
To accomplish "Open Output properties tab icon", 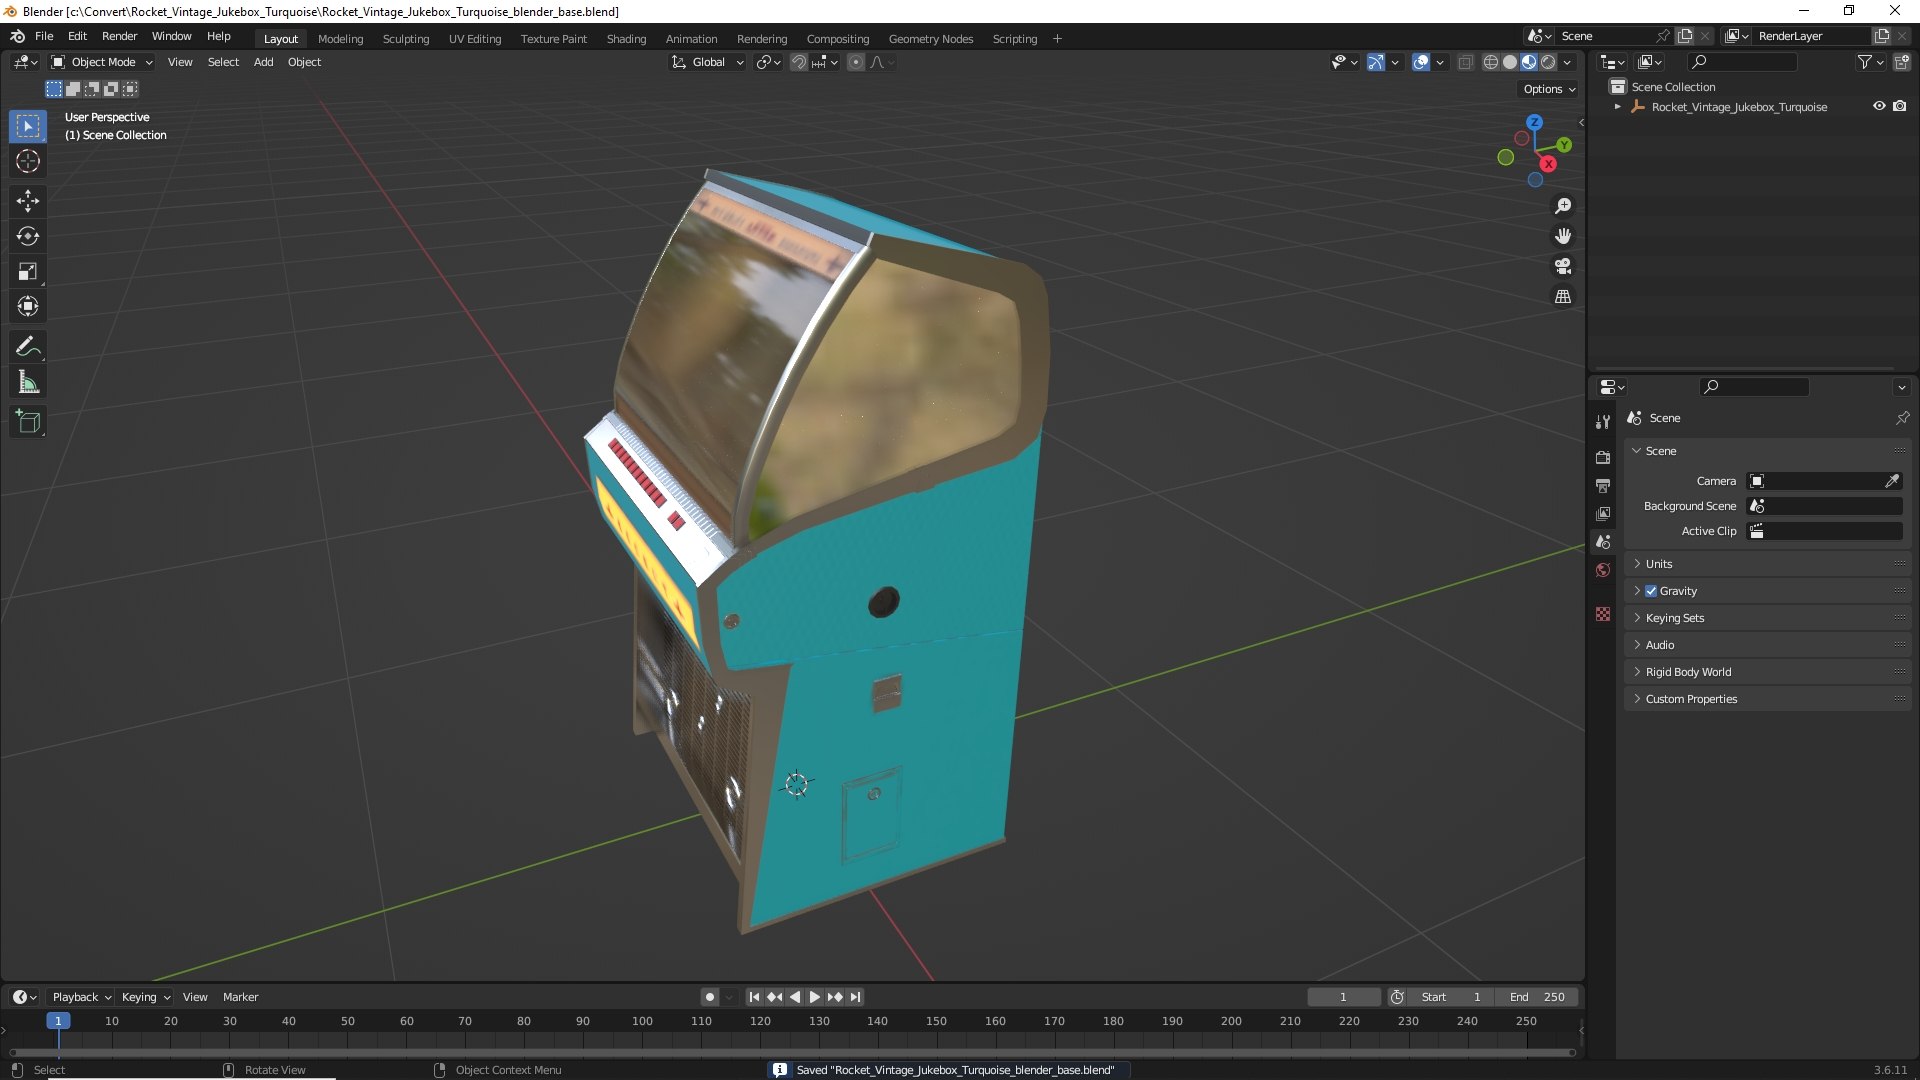I will (x=1603, y=485).
